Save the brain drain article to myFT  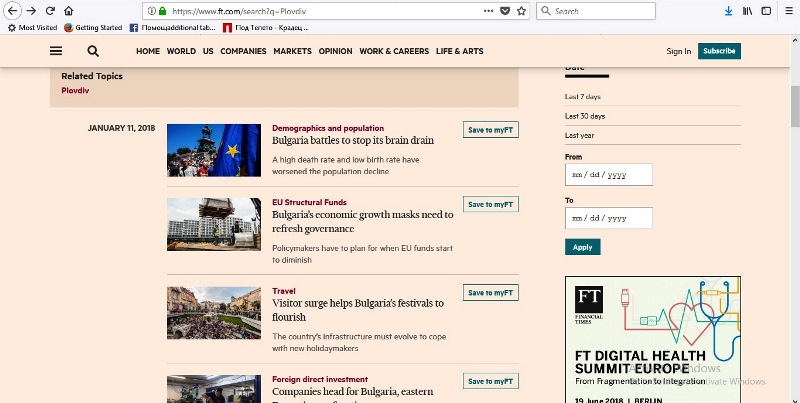click(490, 130)
